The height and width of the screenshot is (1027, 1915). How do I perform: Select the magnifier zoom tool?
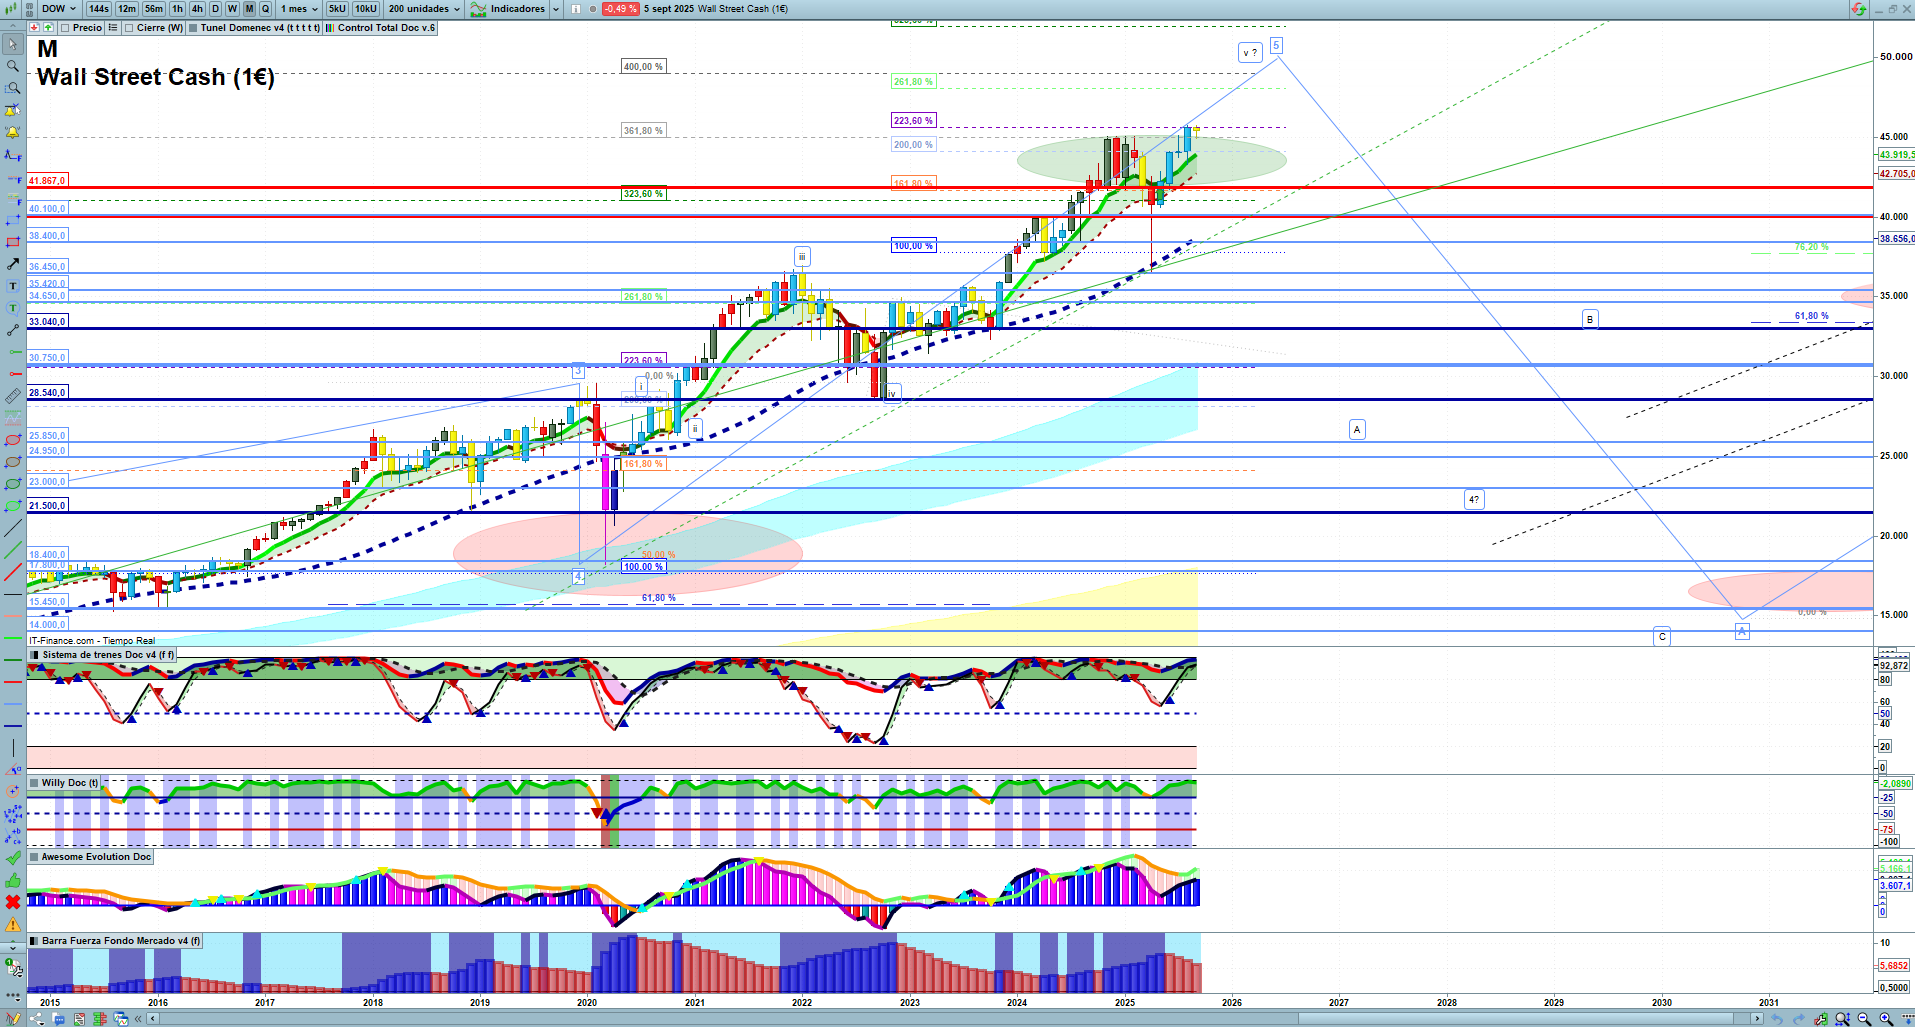13,66
